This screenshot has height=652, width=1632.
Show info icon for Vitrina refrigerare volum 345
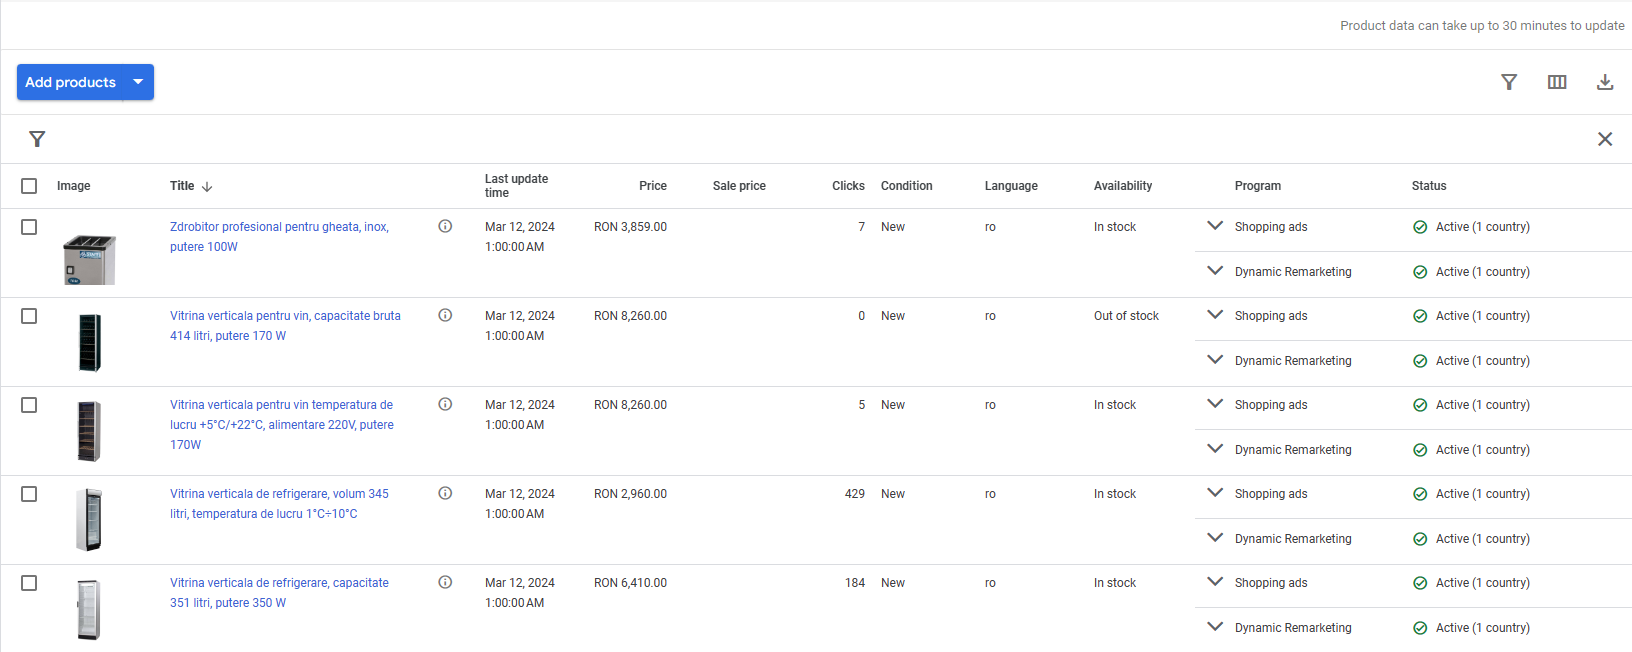point(445,493)
